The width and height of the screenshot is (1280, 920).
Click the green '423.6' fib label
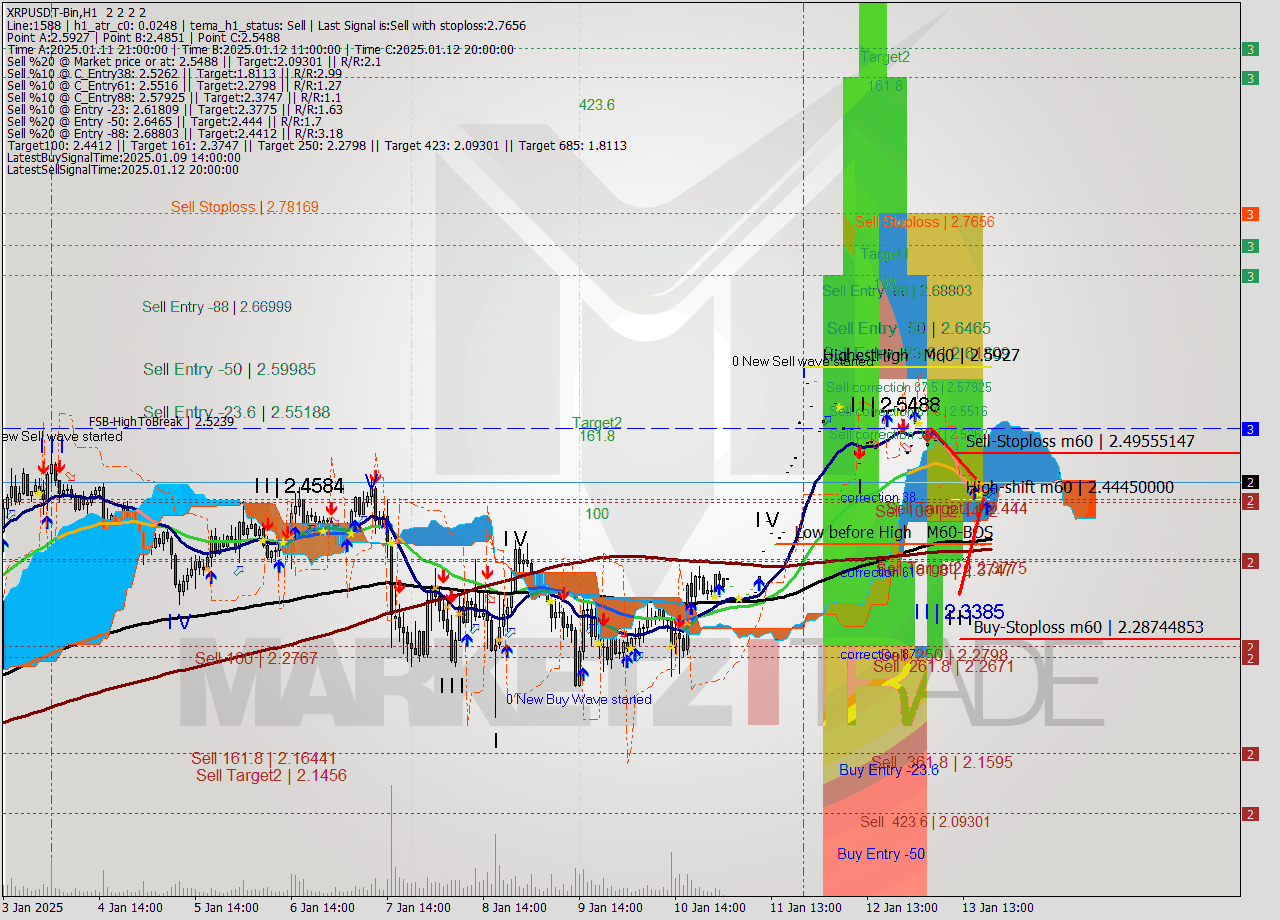click(x=597, y=105)
